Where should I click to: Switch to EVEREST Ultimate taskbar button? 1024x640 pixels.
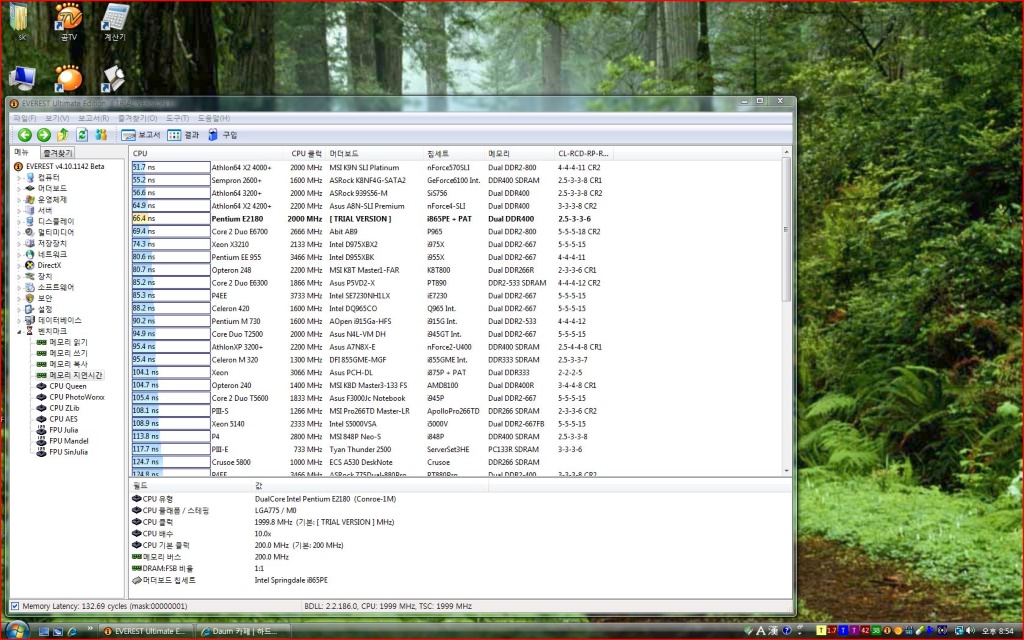tap(146, 632)
